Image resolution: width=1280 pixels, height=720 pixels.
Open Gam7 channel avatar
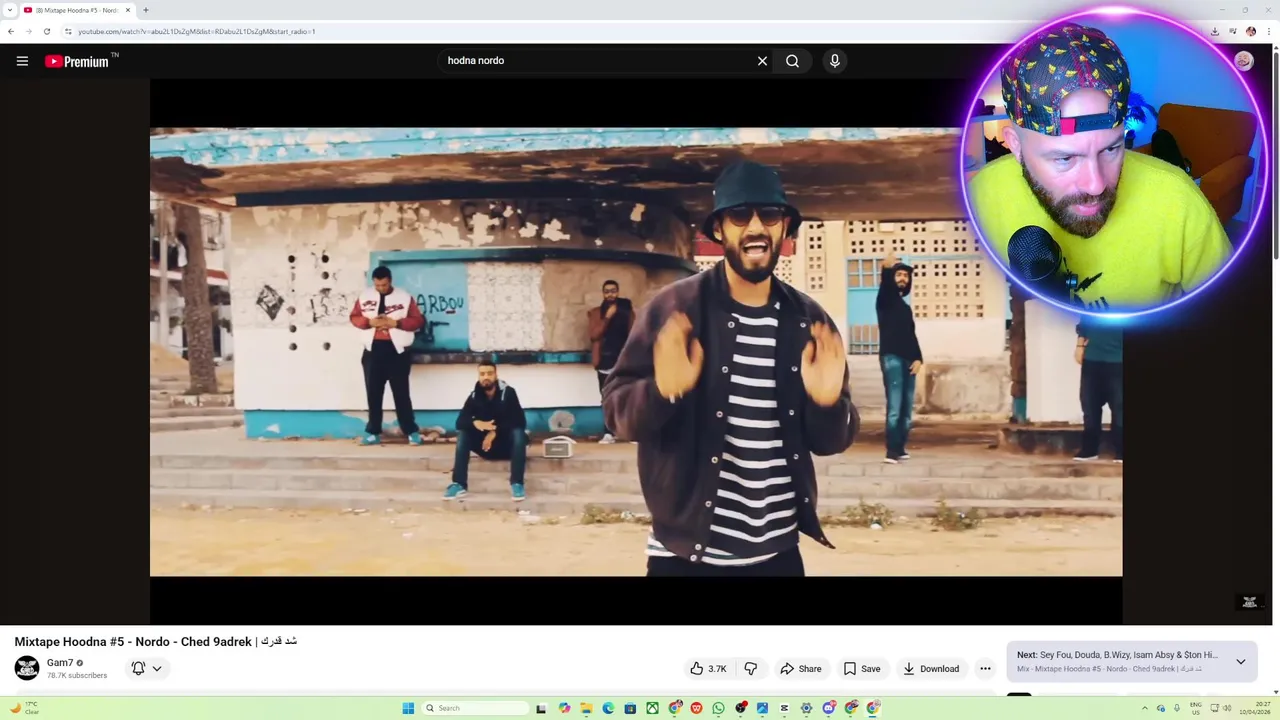(27, 668)
